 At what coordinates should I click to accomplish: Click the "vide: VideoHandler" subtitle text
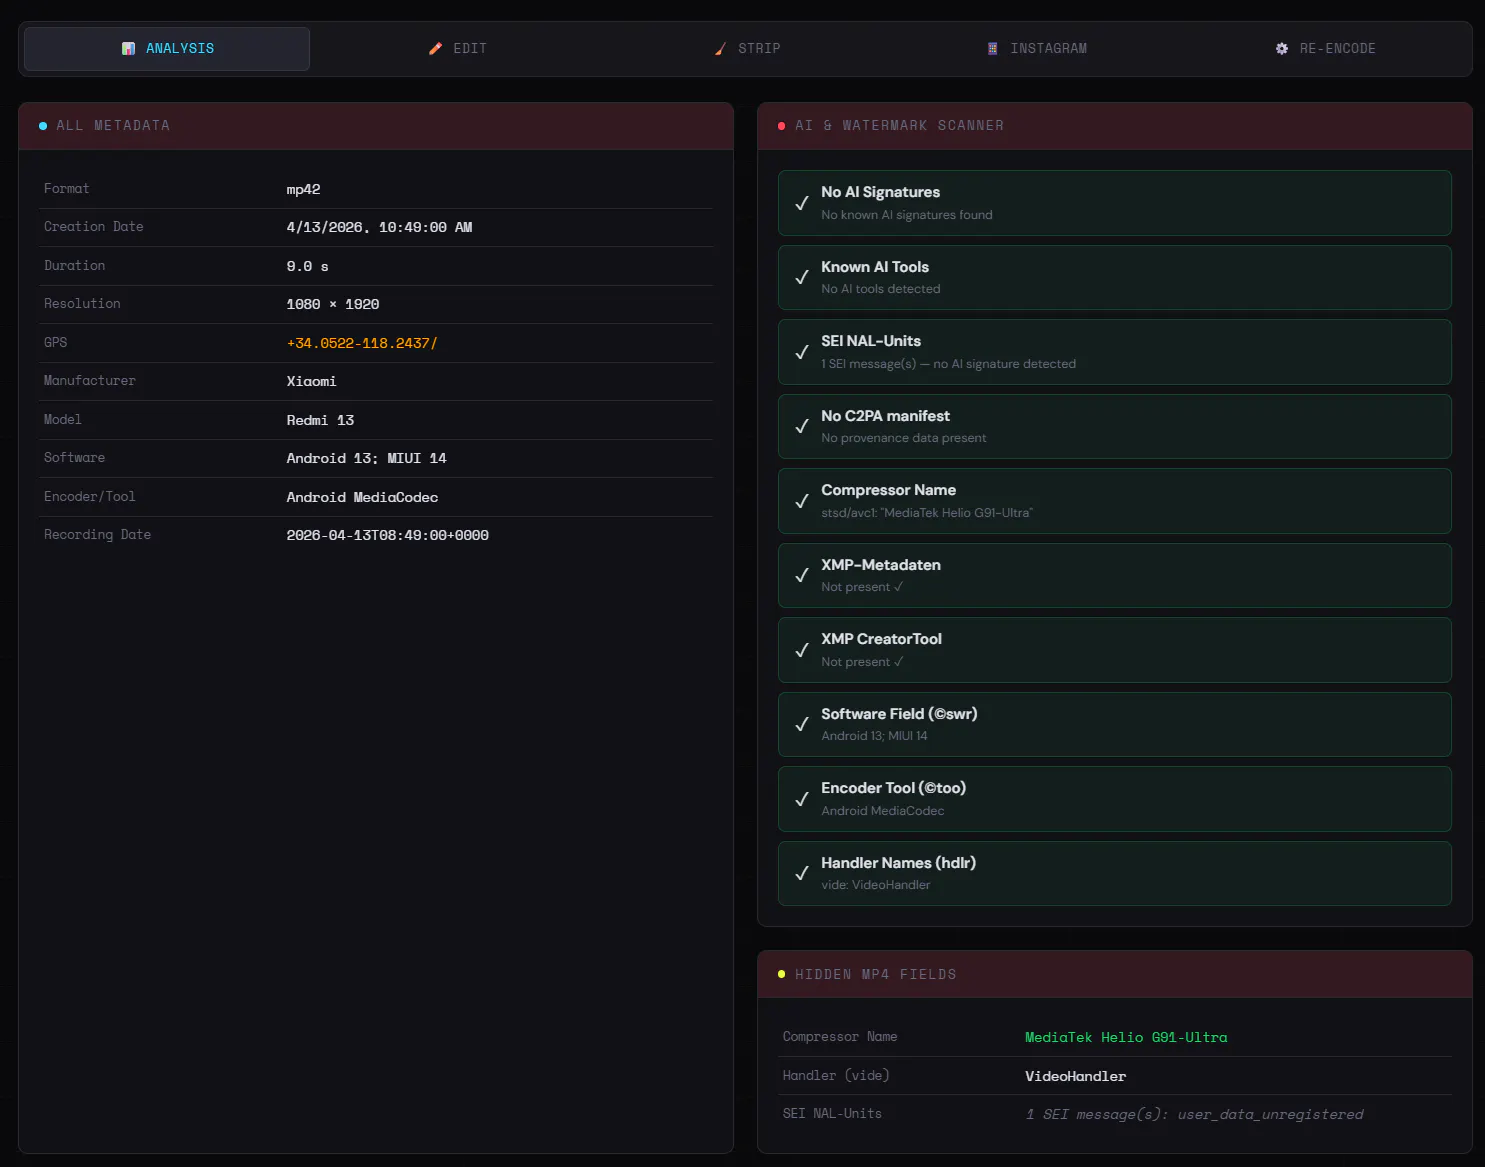(876, 885)
